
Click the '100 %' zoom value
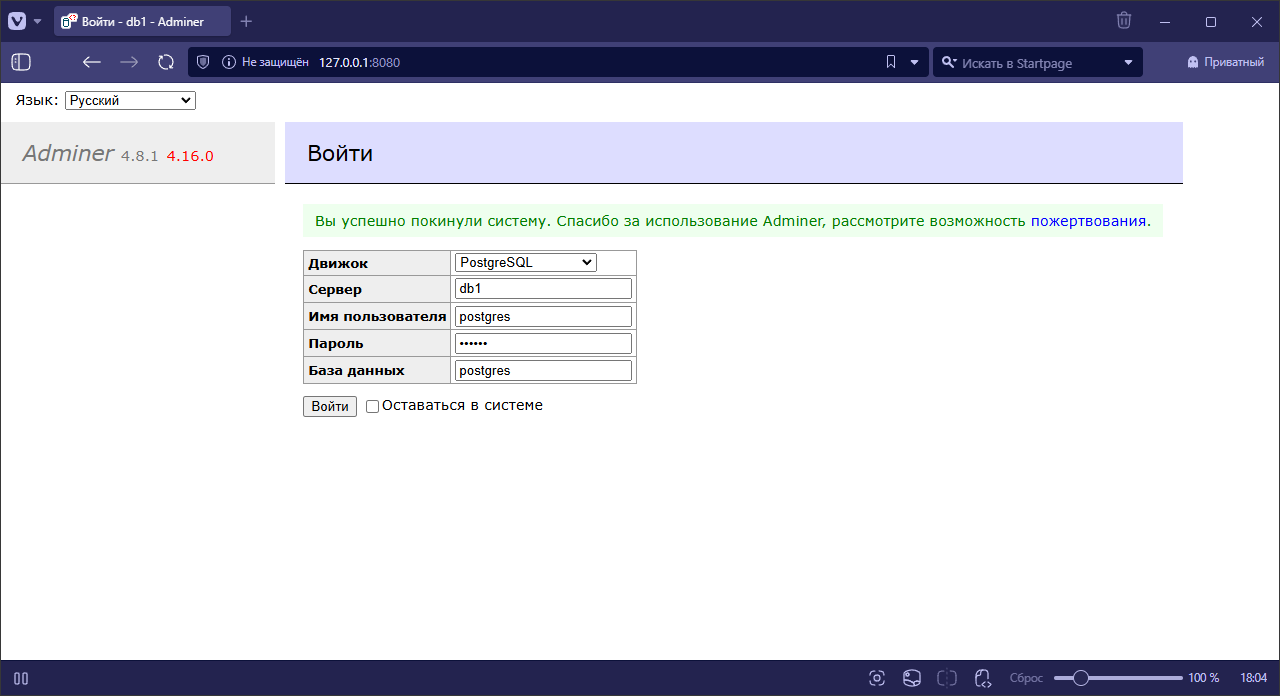click(x=1204, y=678)
